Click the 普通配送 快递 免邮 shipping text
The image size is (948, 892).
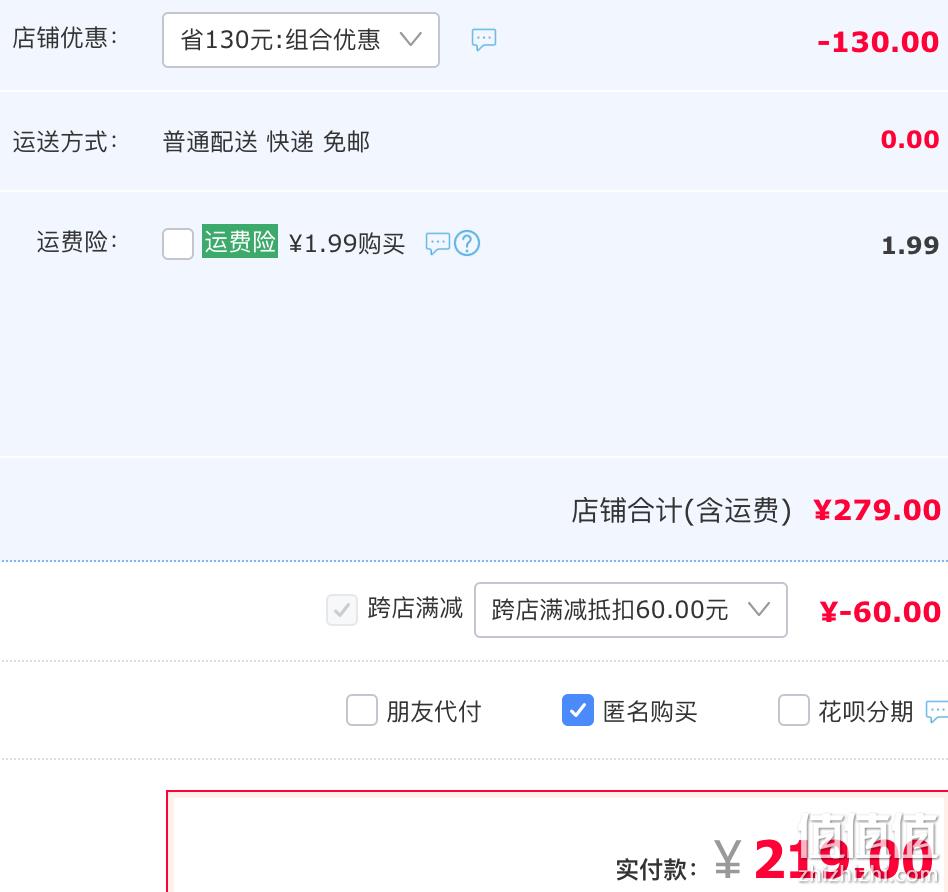266,142
